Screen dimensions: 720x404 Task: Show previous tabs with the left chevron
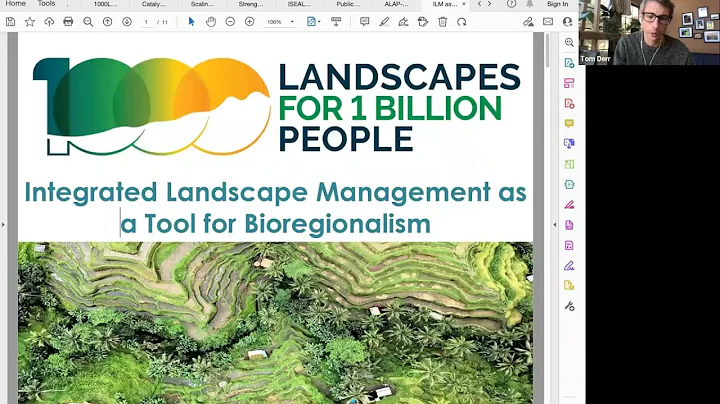point(479,4)
